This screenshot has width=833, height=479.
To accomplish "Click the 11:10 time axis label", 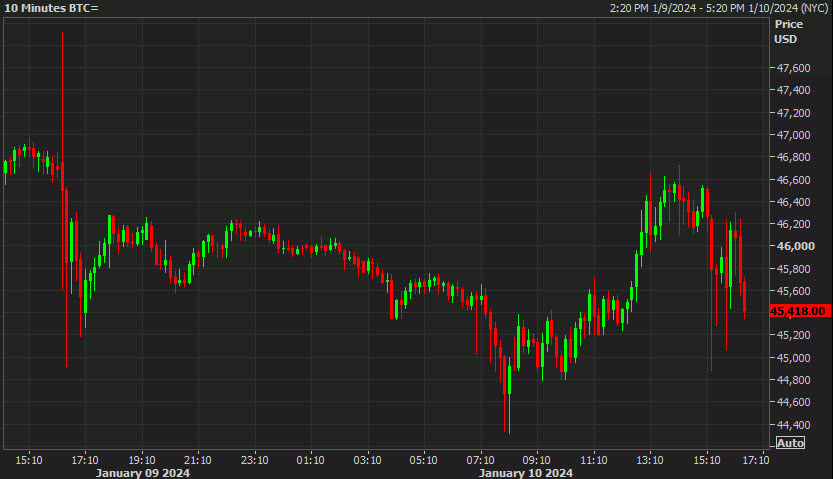I will 593,460.
